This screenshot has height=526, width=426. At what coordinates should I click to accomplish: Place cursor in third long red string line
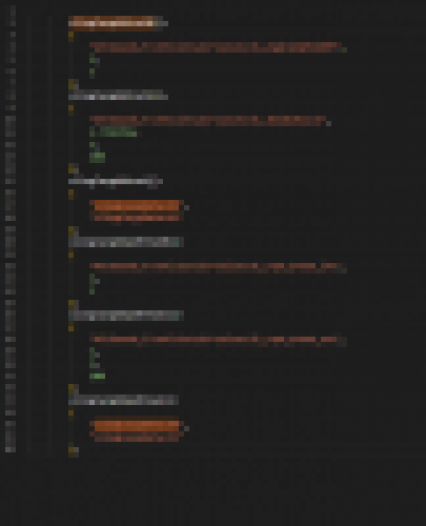218,268
